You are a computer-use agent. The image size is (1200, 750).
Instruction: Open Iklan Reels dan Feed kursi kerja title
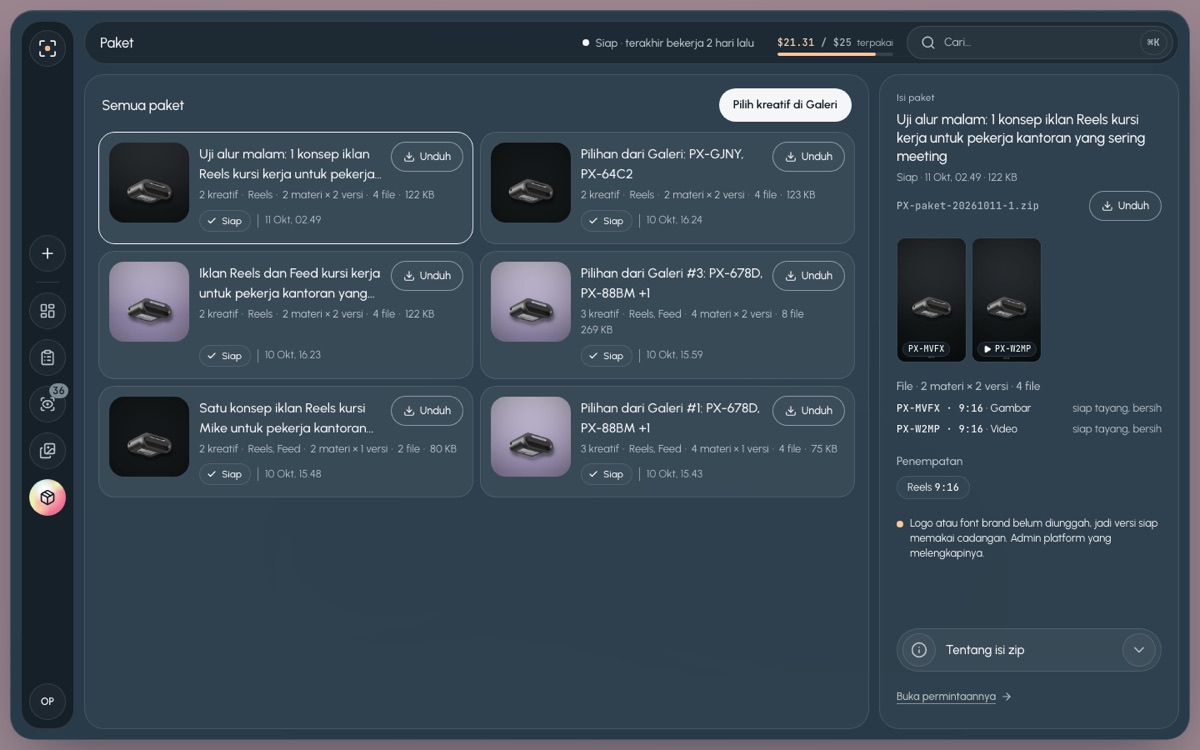[x=290, y=283]
